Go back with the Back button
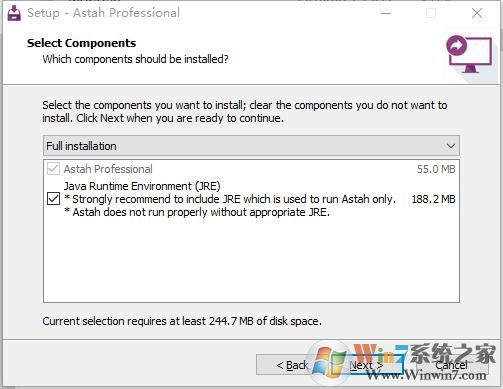The image size is (503, 389). point(292,365)
